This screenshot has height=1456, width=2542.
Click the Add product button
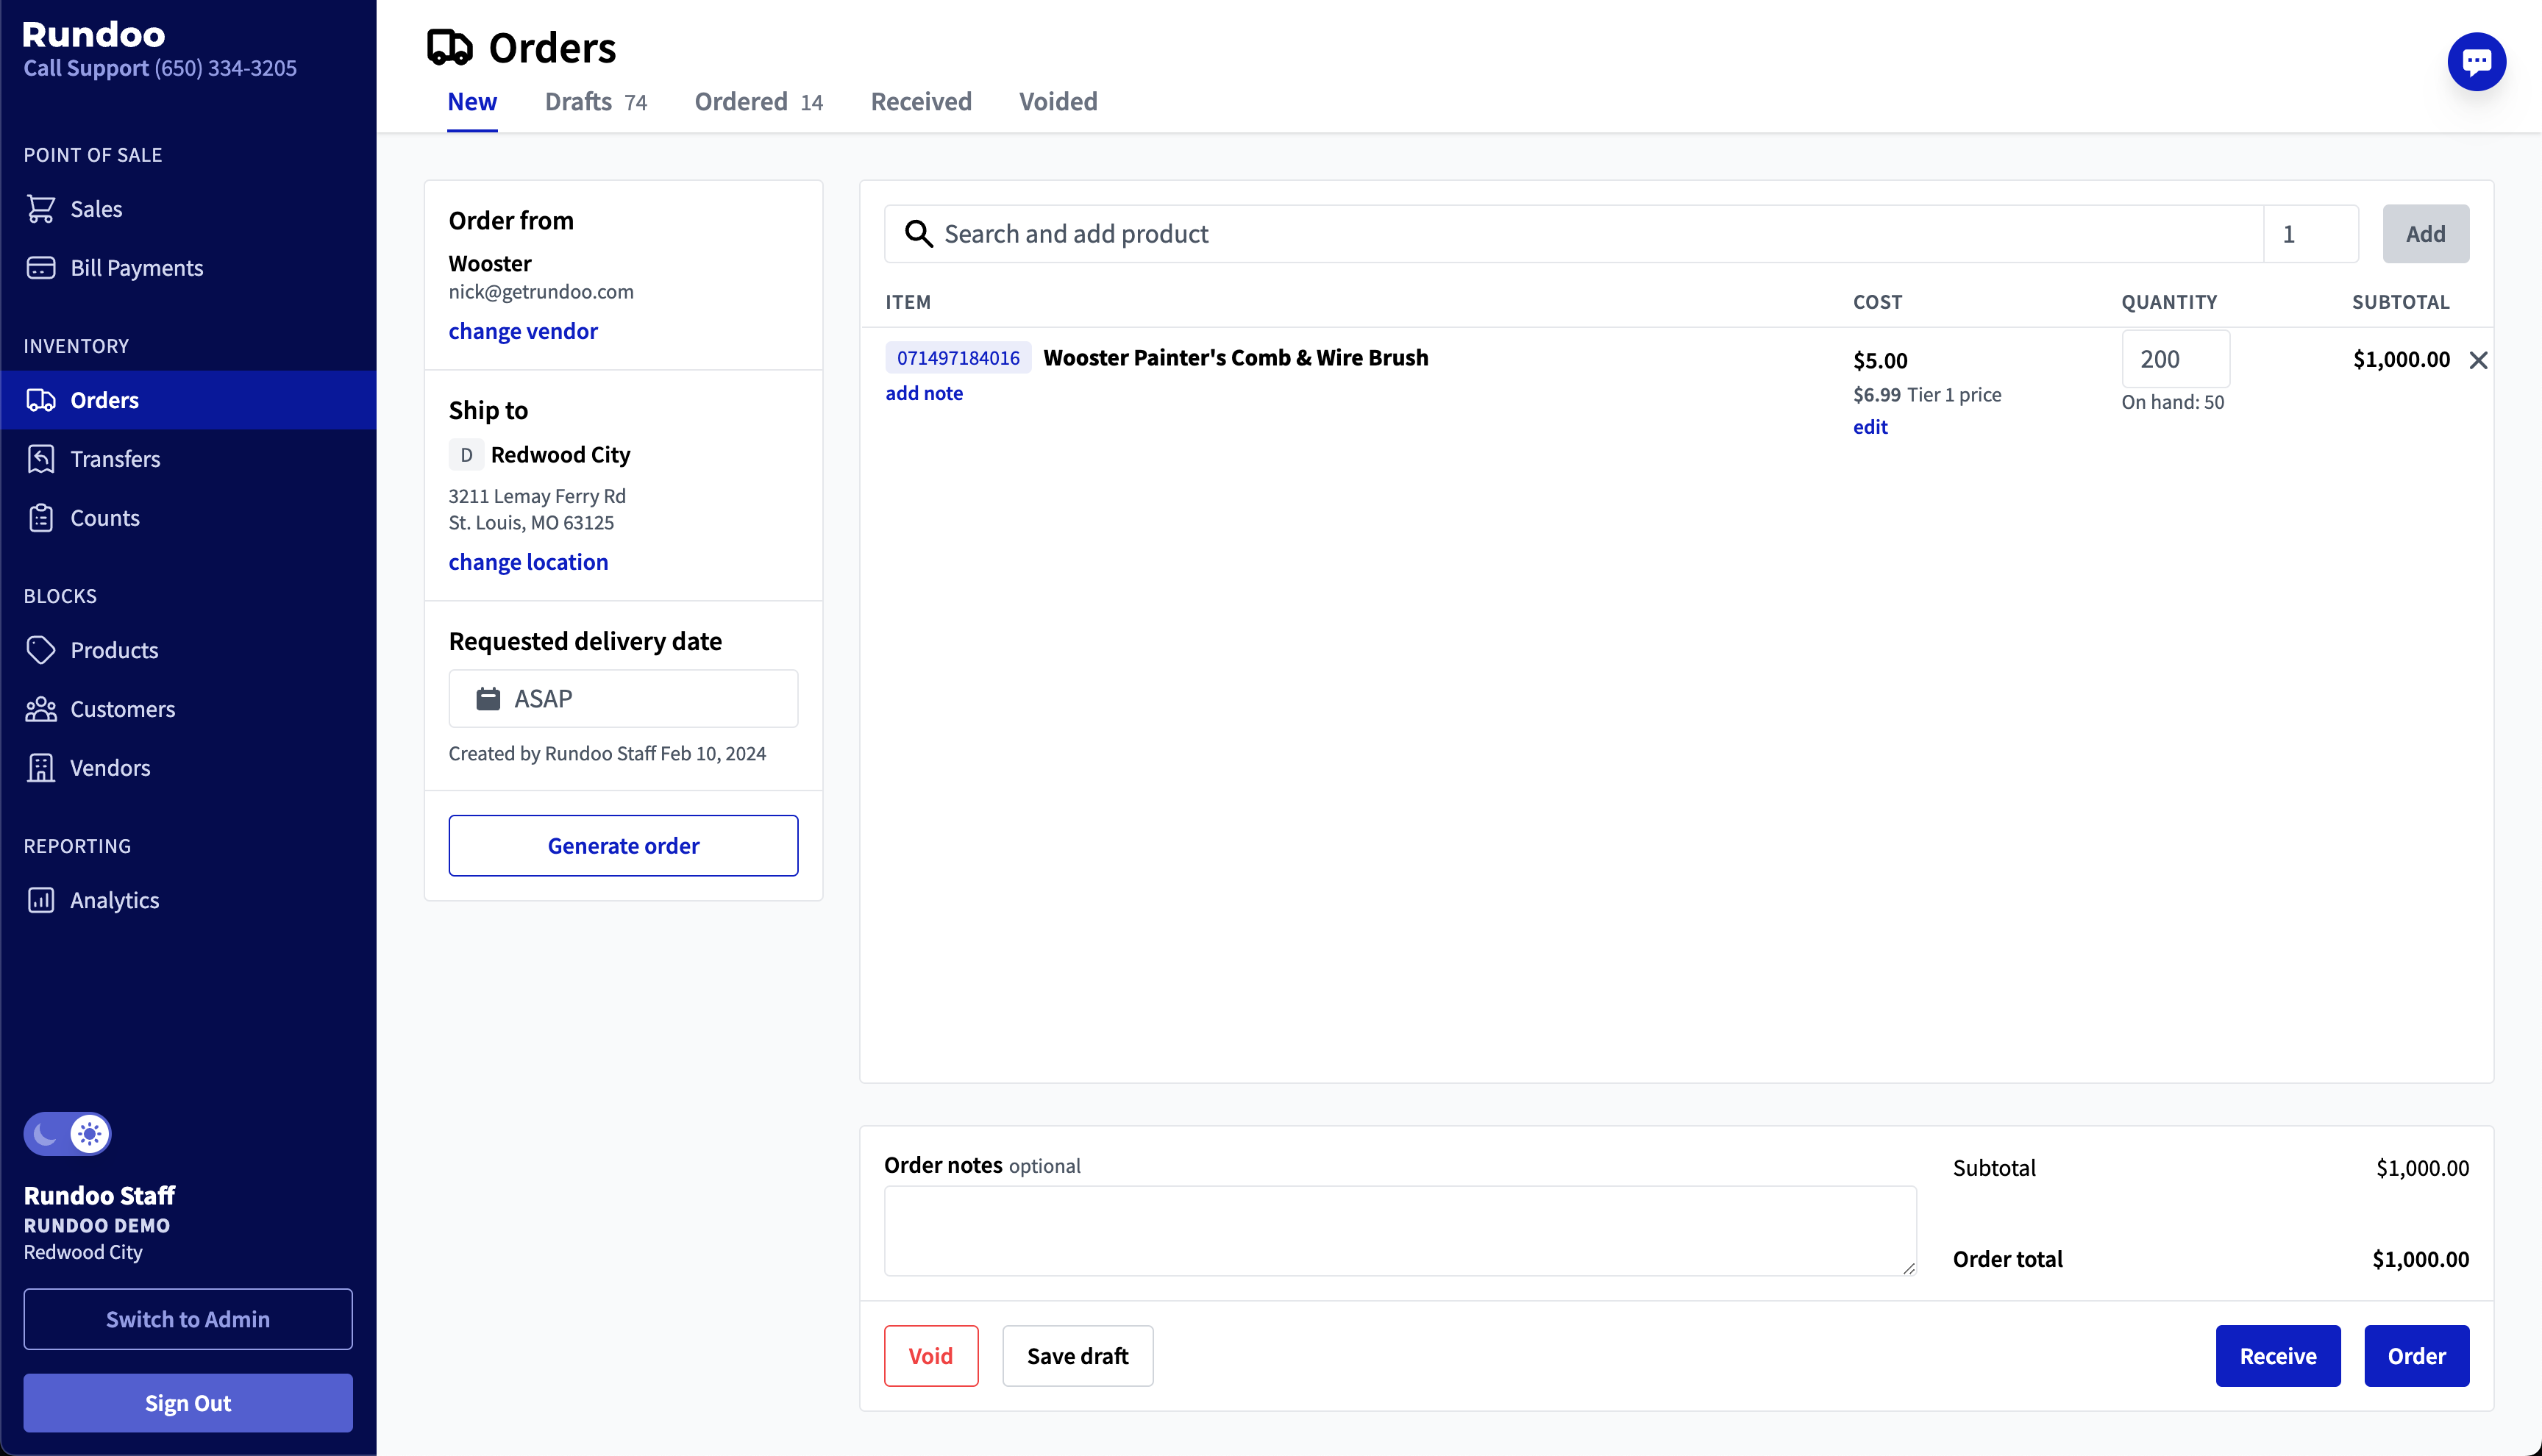2425,234
